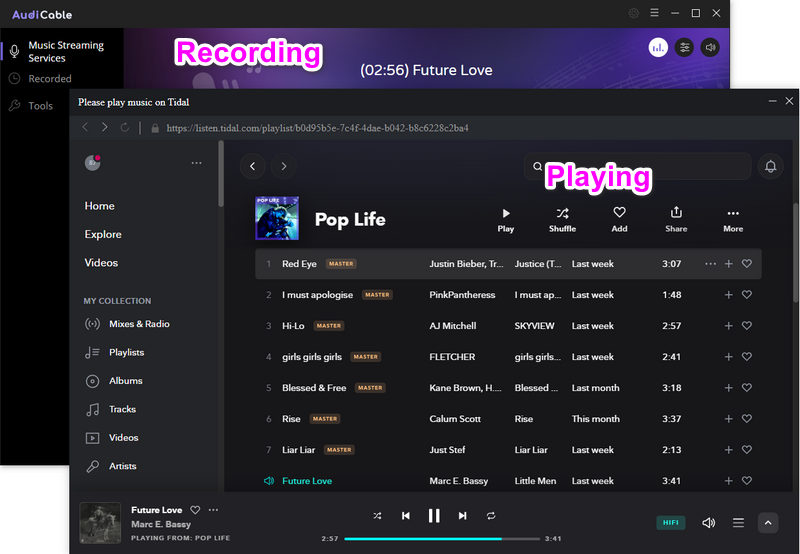Screen dimensions: 800x554
Task: Favorite the Blessed & Free track
Action: click(x=746, y=388)
